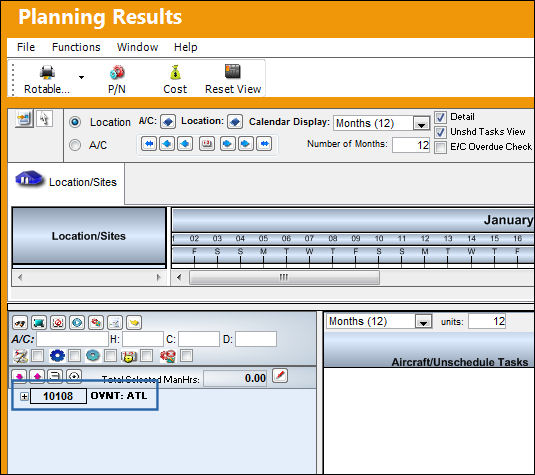Screen dimensions: 535x475
Task: Click the document edit icon before yellow arrow
Action: (115, 322)
